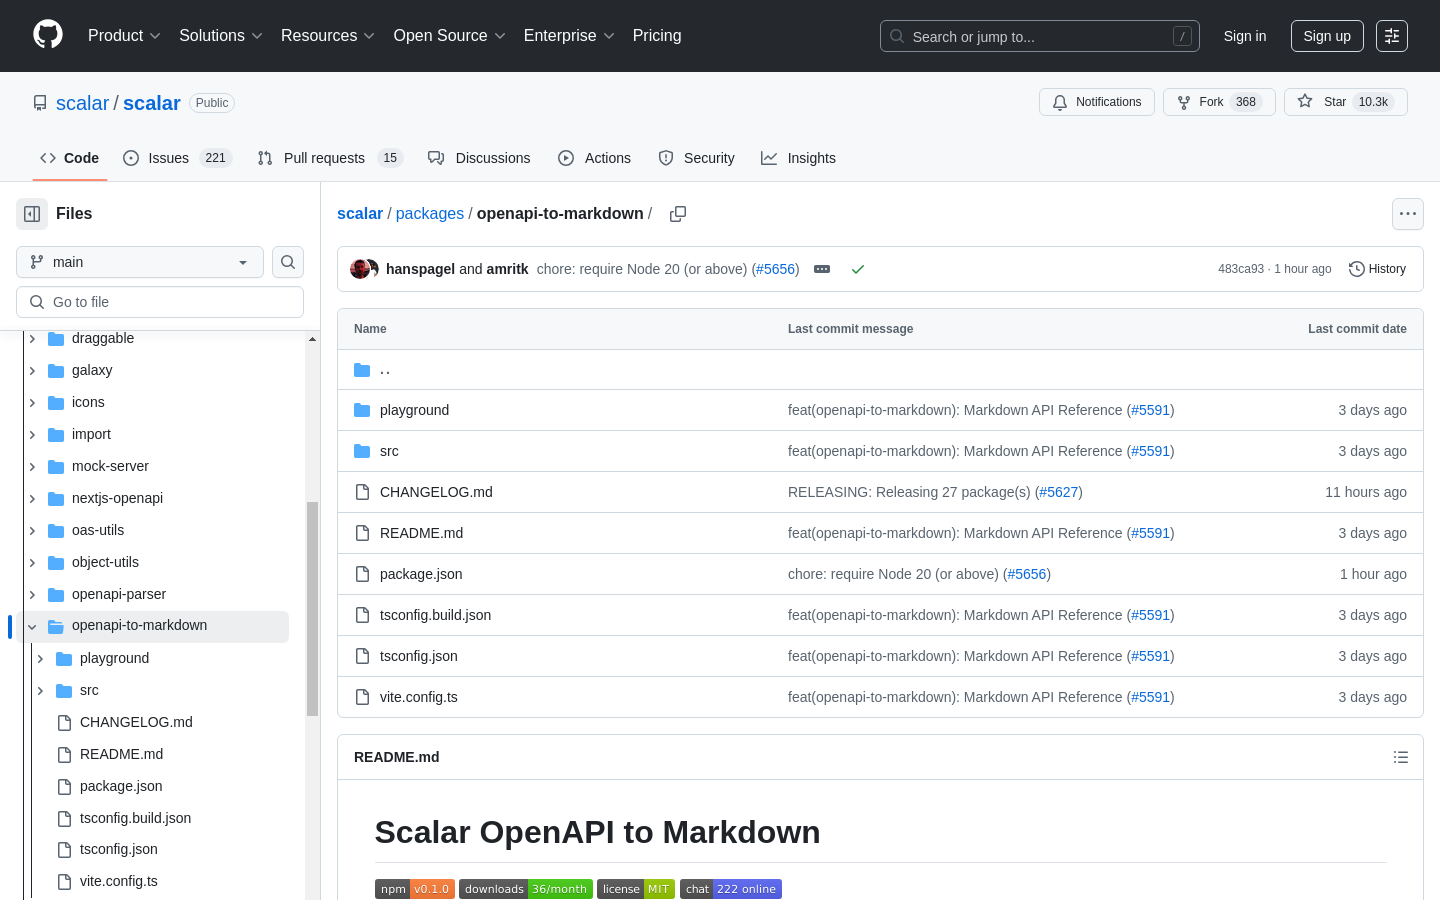This screenshot has width=1440, height=900.
Task: Open the Product menu
Action: (x=124, y=36)
